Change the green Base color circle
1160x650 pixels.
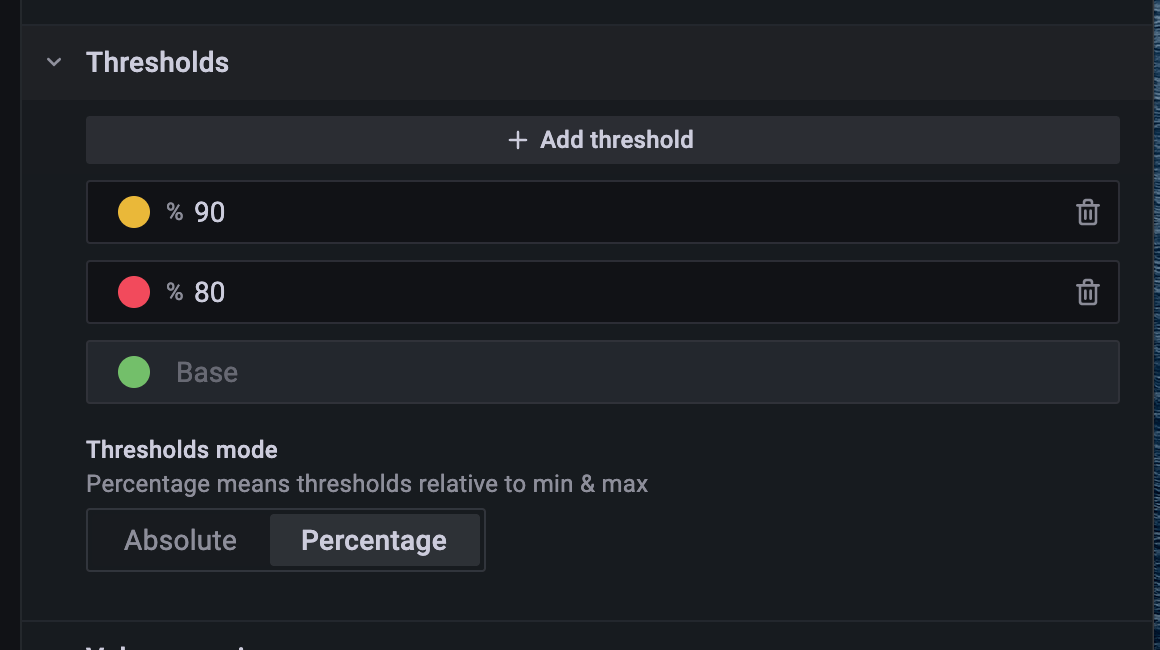(134, 372)
